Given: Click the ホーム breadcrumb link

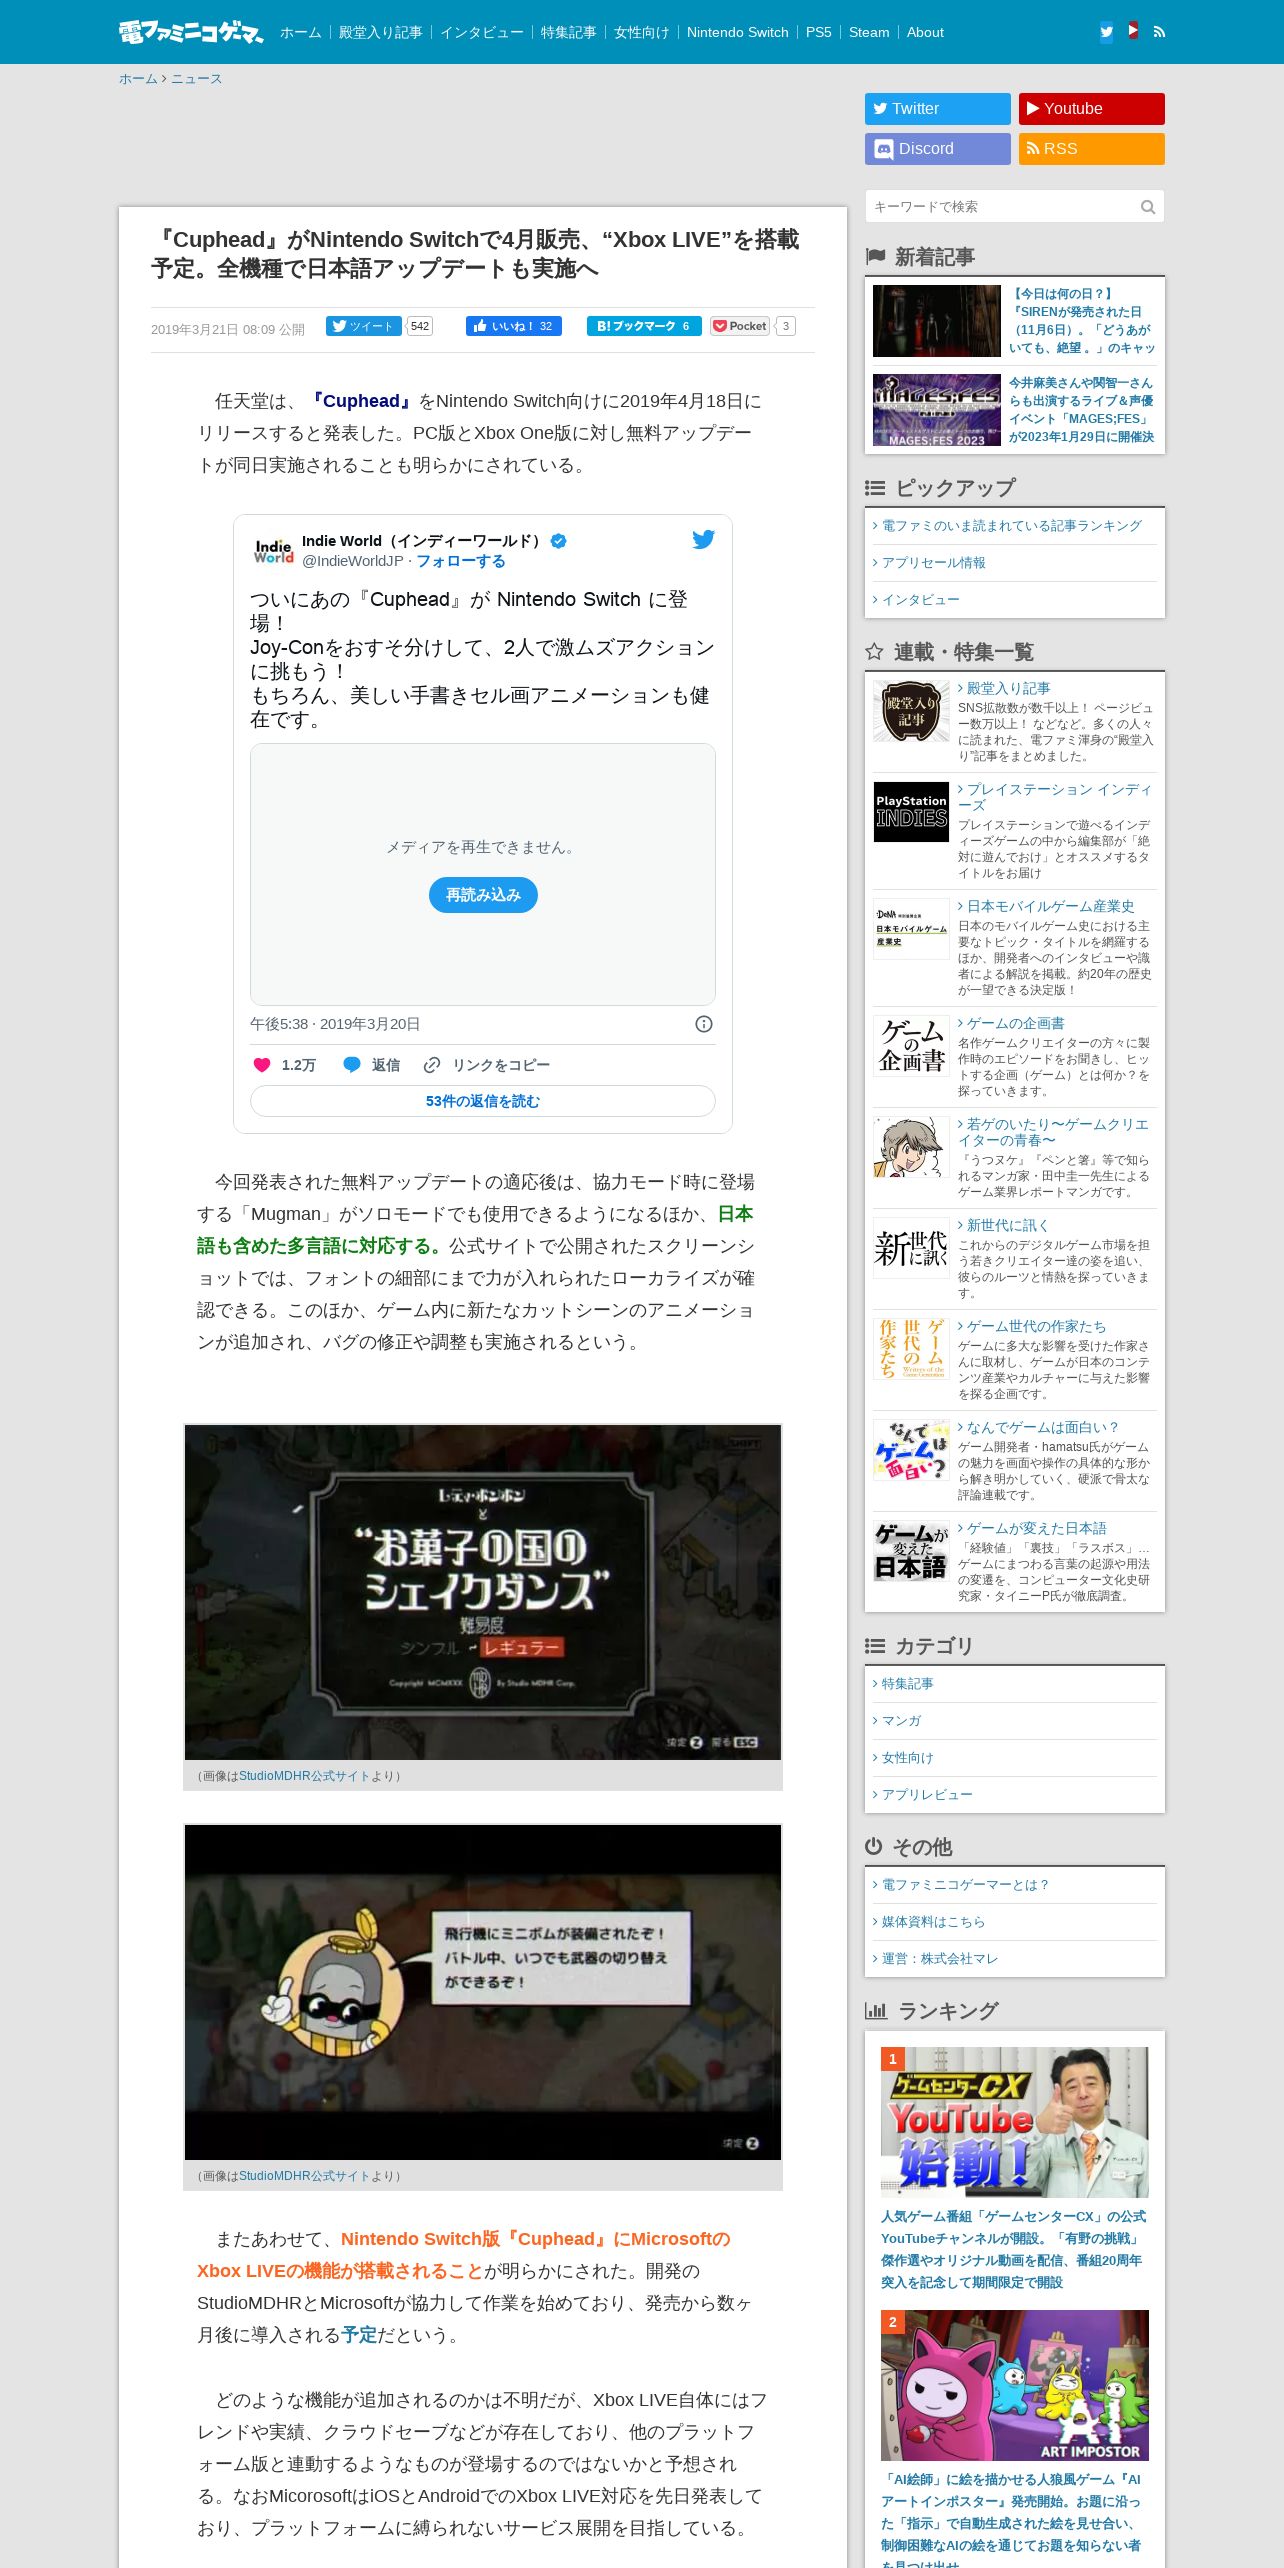Looking at the screenshot, I should click(138, 79).
